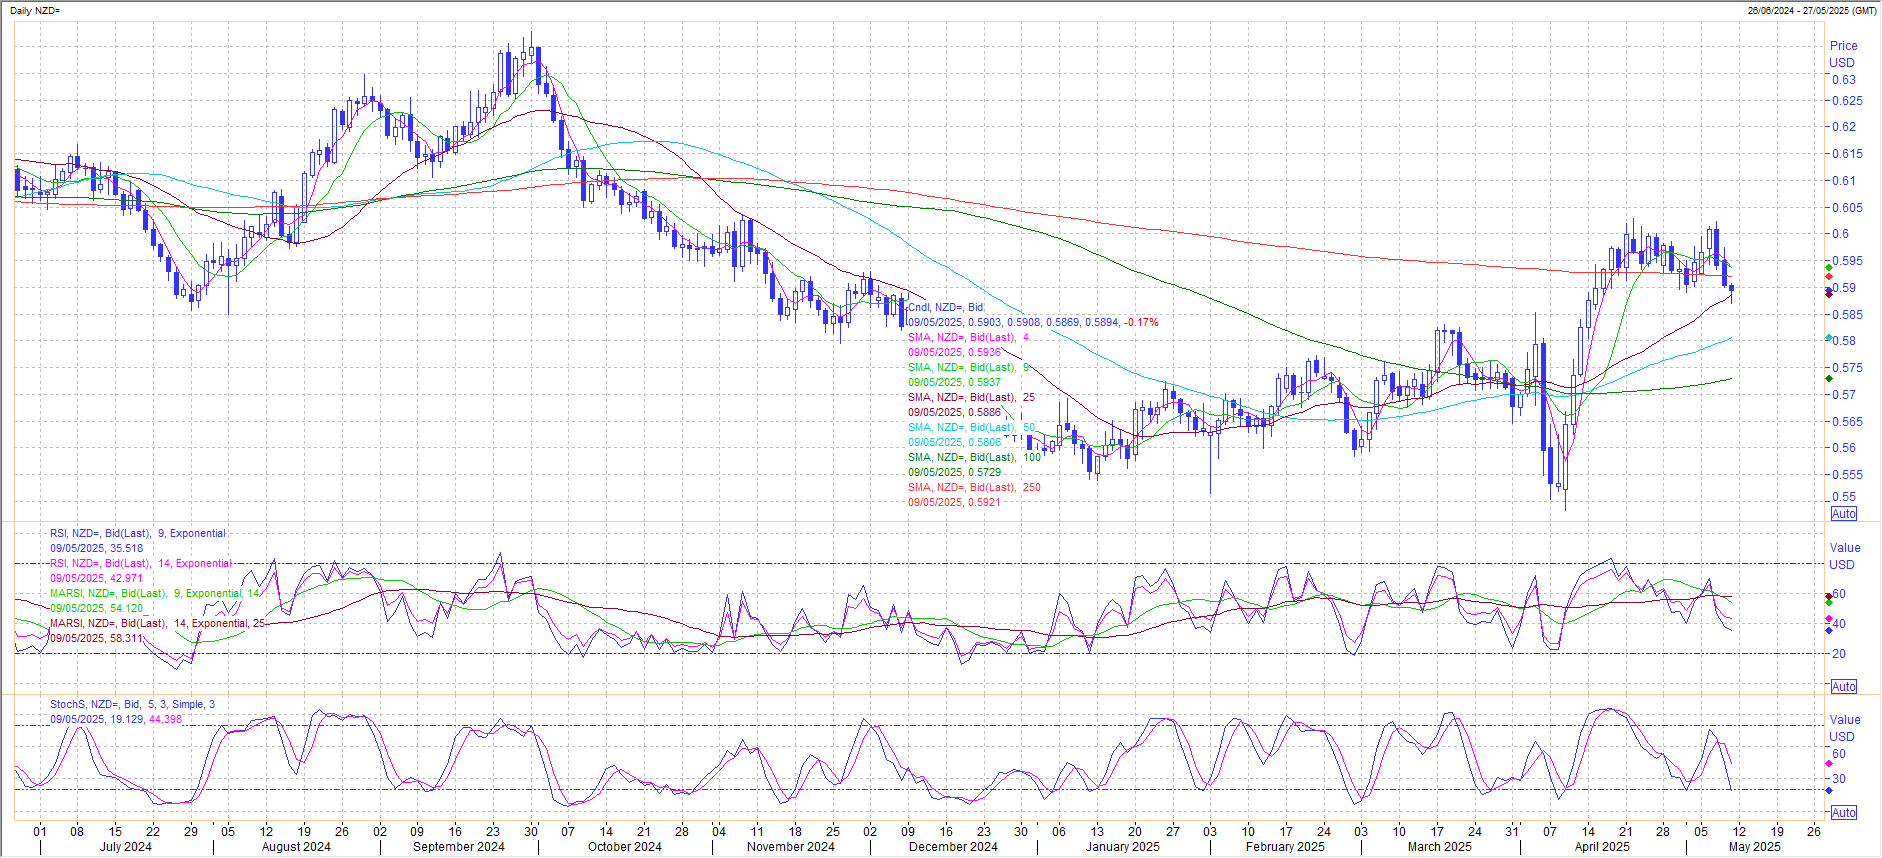
Task: Click the maroon SMA 25 diamond just below 0.59
Action: pos(1829,294)
